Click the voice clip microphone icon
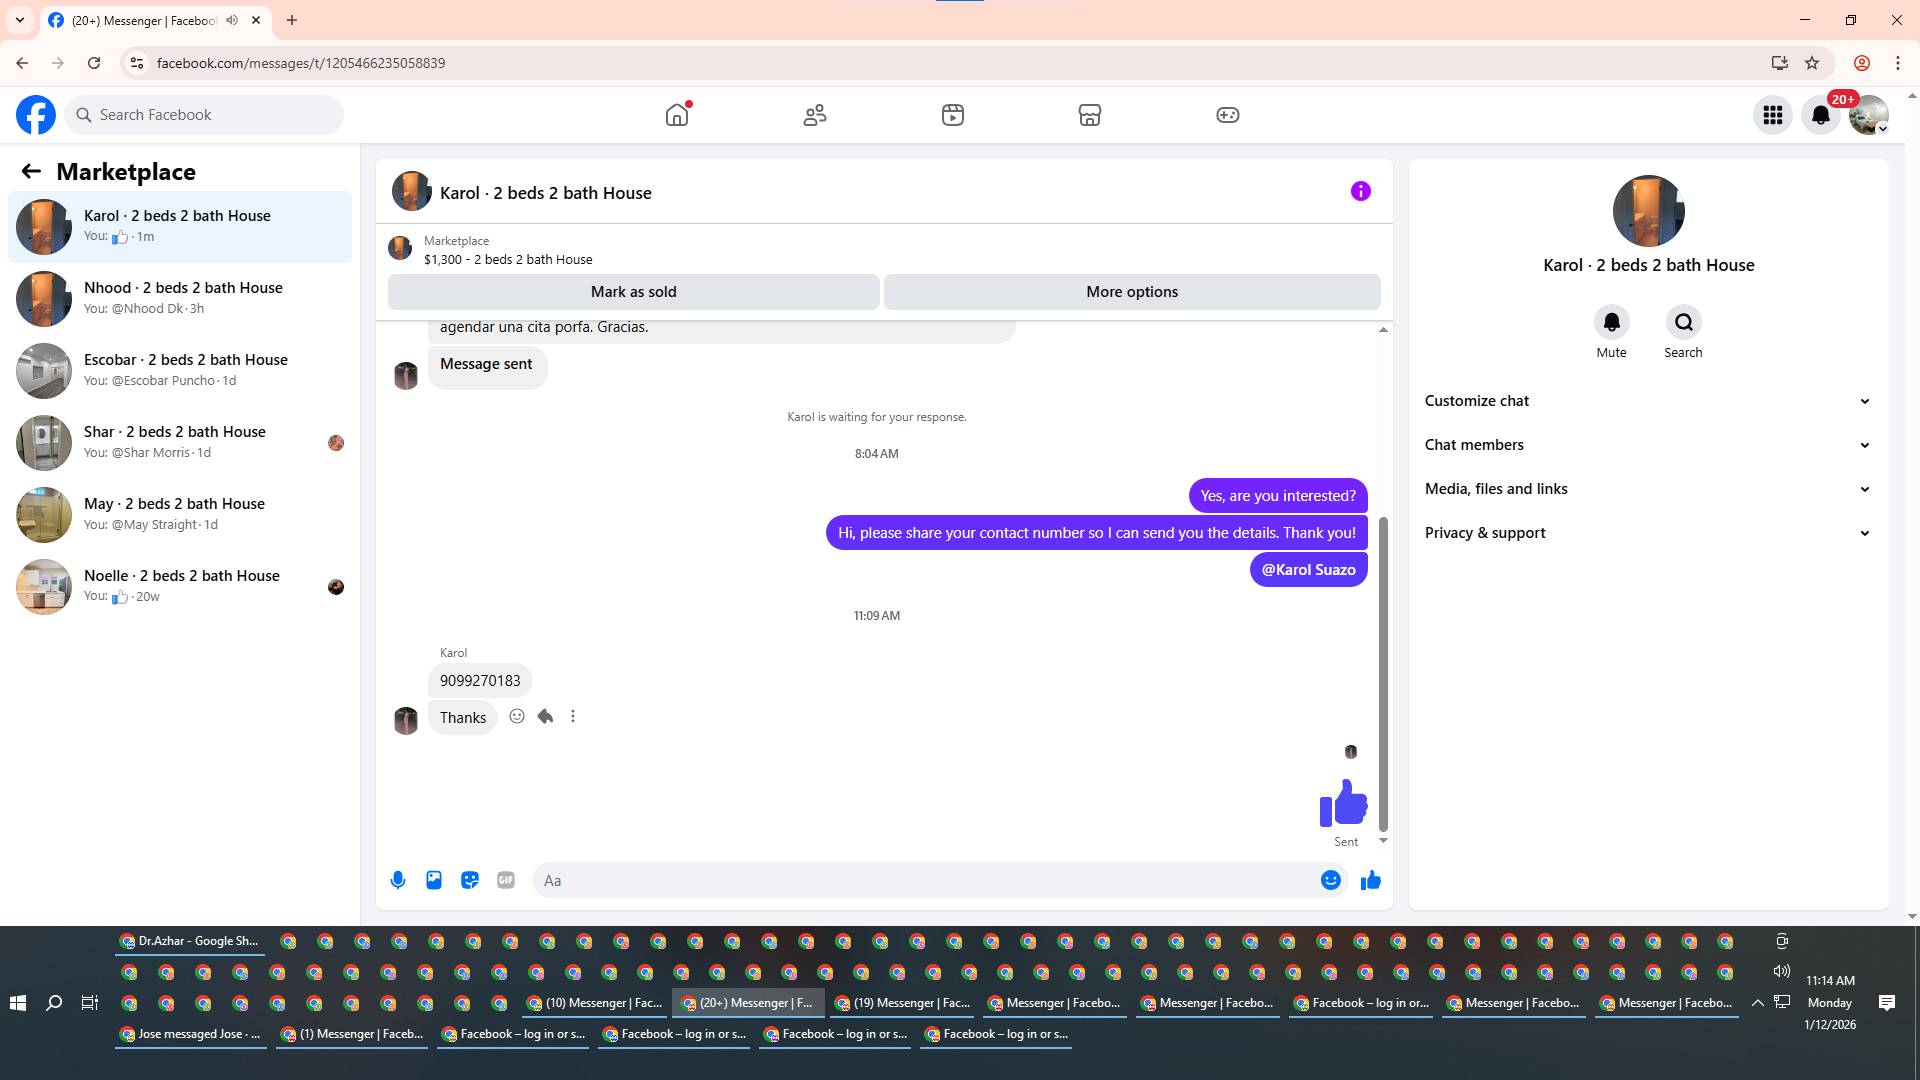The image size is (1920, 1080). (x=398, y=880)
